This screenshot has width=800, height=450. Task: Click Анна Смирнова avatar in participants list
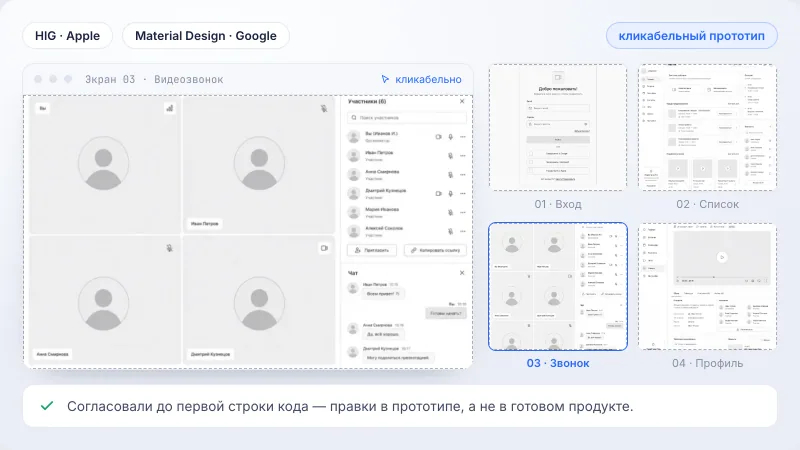pyautogui.click(x=353, y=174)
